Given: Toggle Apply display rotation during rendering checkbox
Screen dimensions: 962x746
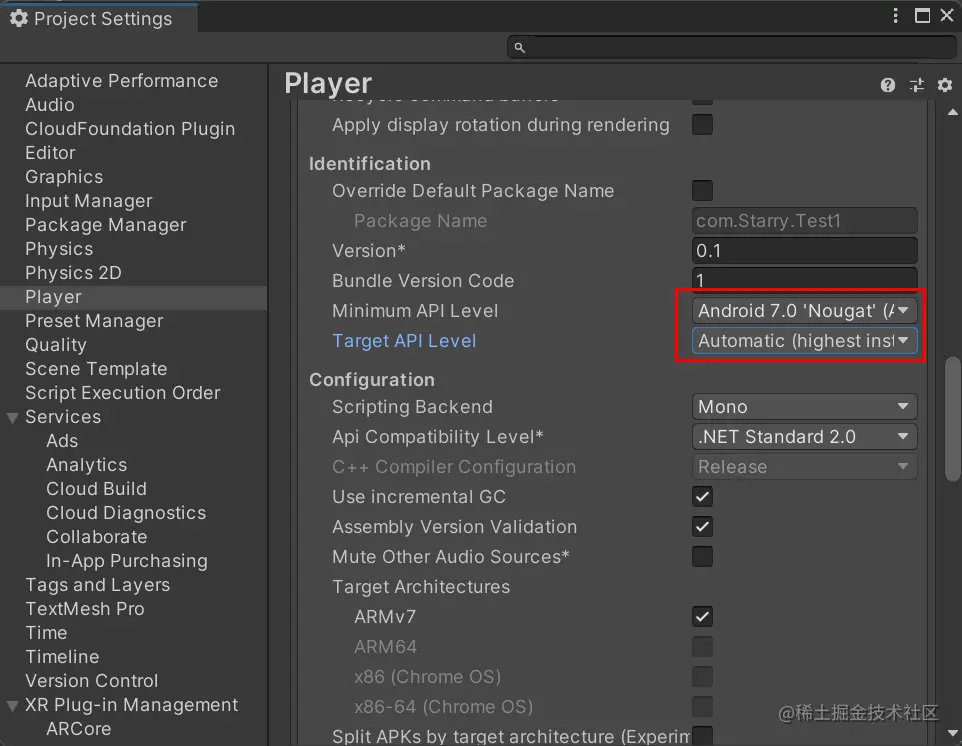Looking at the screenshot, I should coord(702,125).
